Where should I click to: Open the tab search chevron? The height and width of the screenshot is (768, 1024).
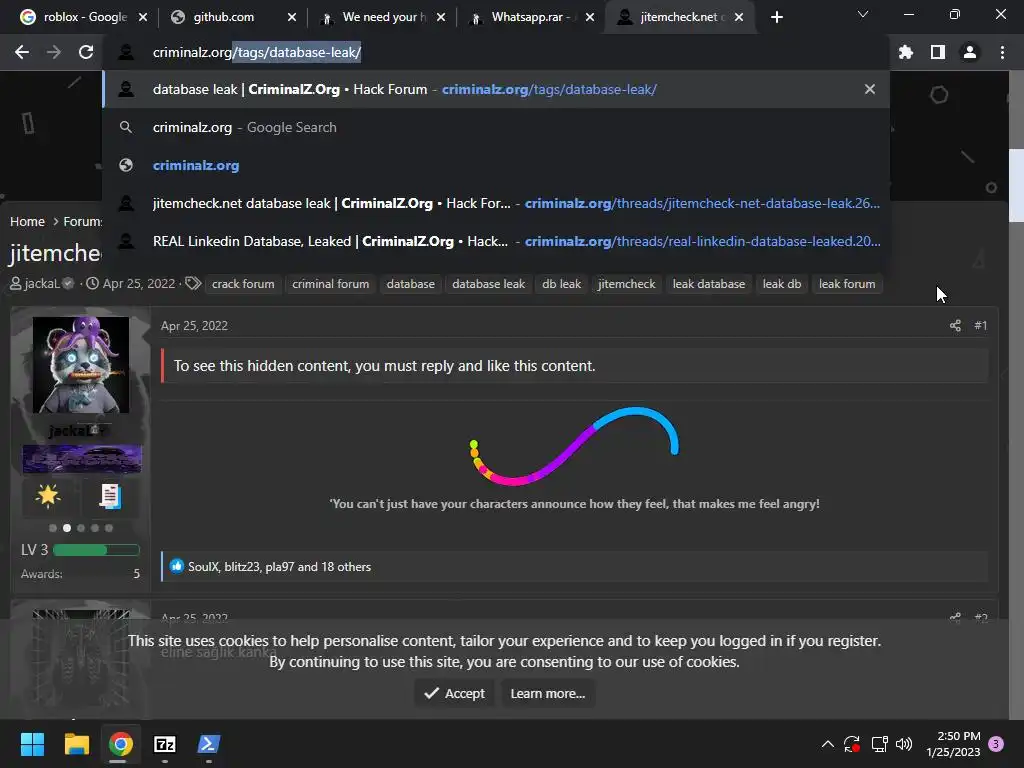863,14
